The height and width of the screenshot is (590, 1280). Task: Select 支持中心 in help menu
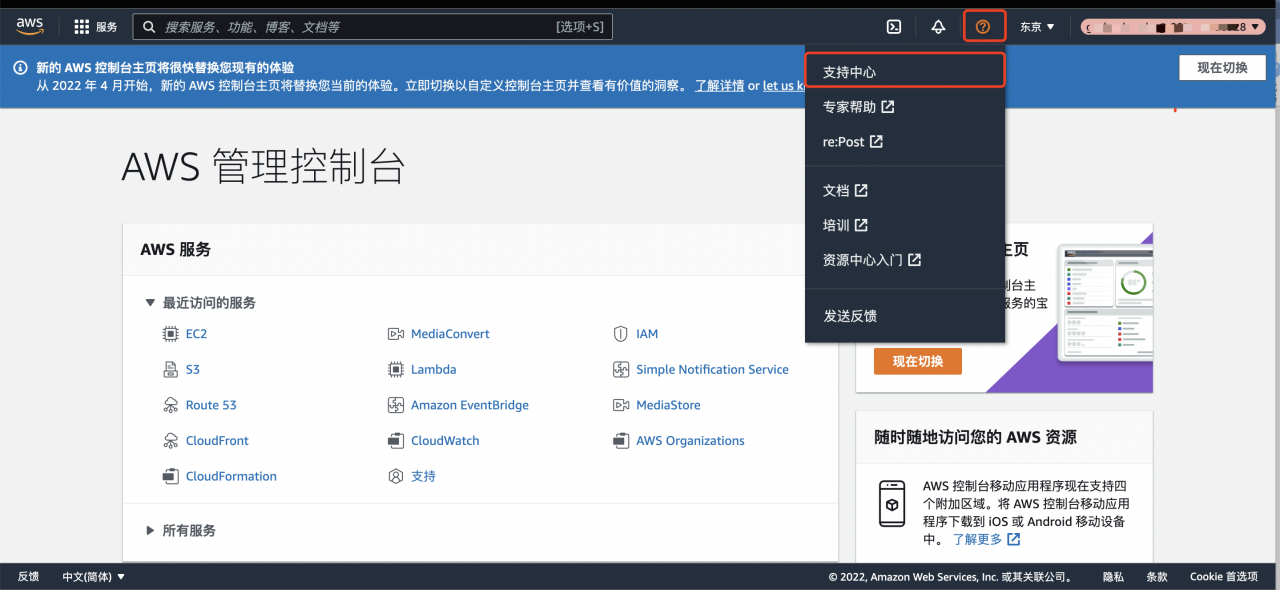[x=905, y=72]
